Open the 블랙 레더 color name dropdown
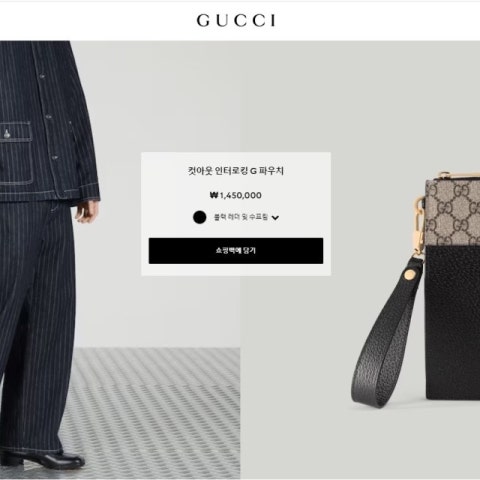The height and width of the screenshot is (480, 480). (241, 217)
